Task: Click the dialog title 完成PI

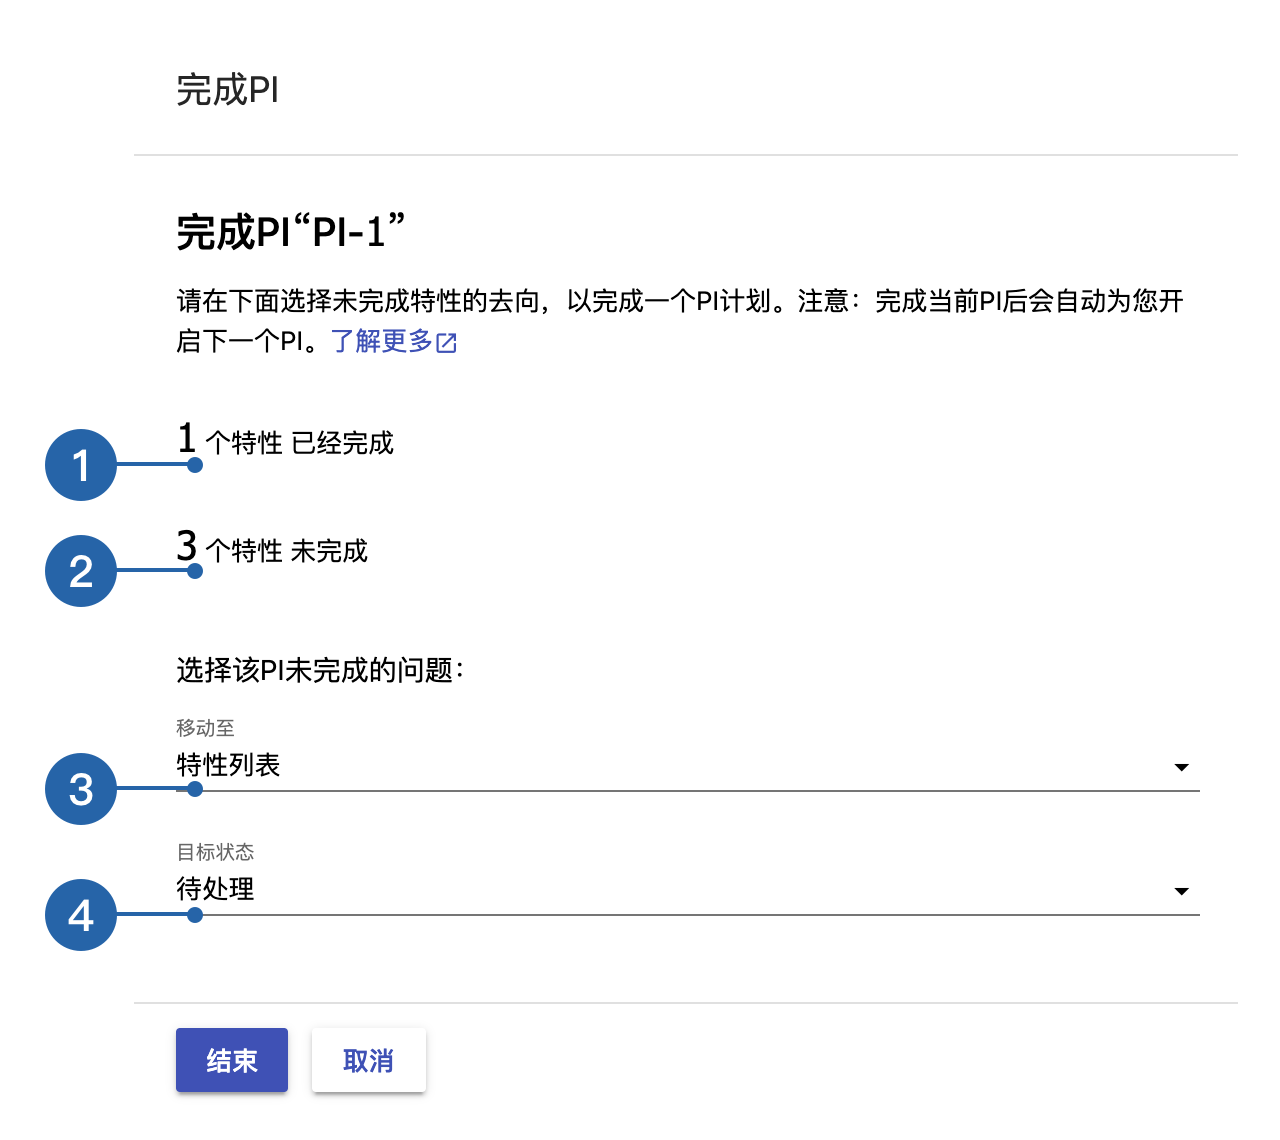Action: coord(228,90)
